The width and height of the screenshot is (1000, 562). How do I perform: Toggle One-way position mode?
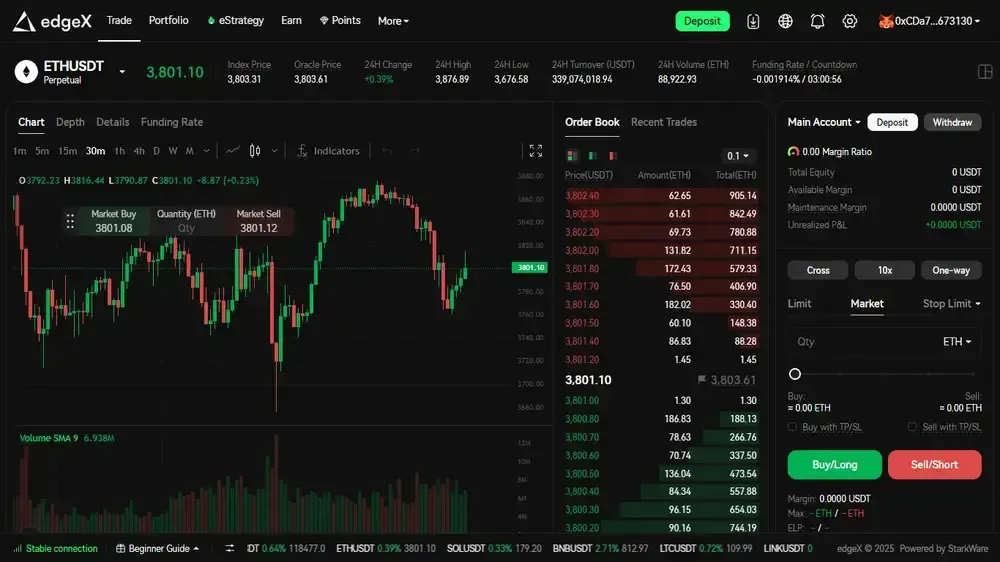pos(951,270)
